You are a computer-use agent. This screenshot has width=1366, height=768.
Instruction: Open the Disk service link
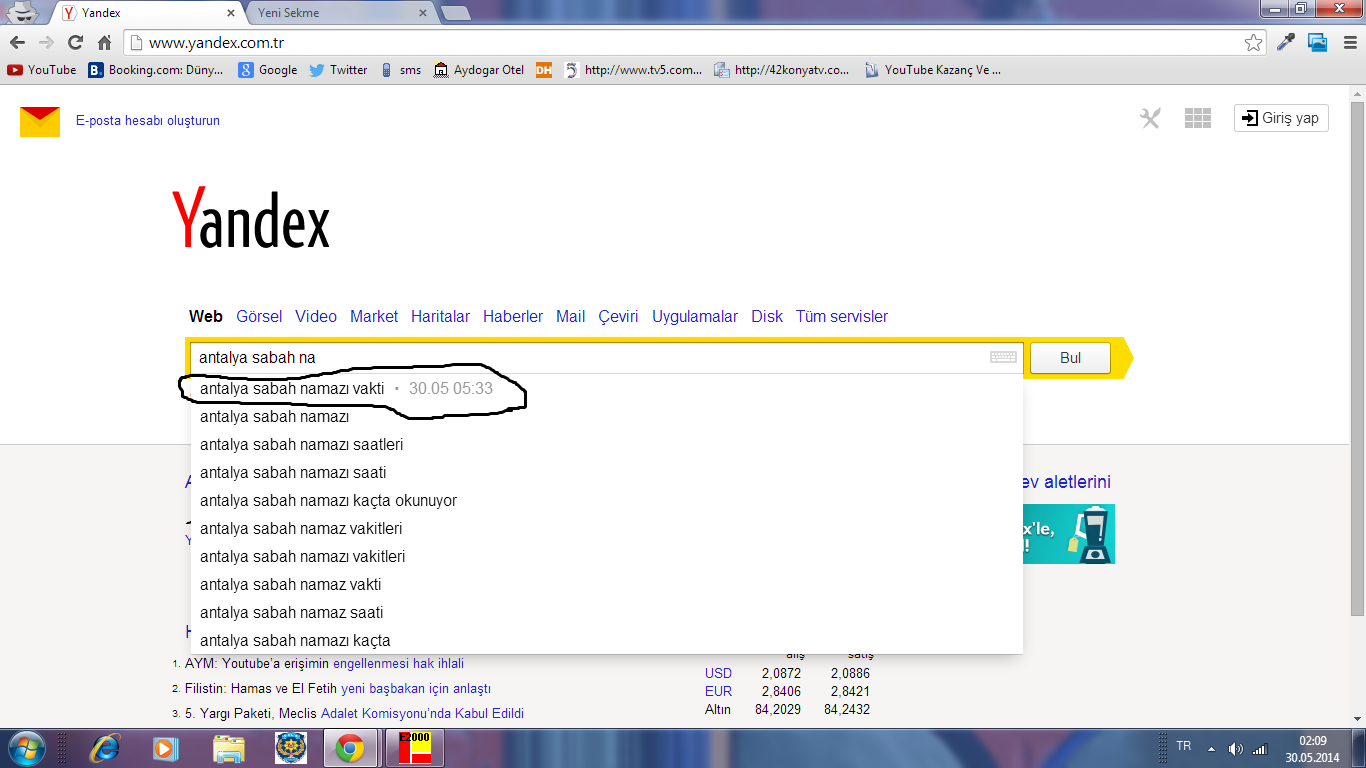(767, 316)
